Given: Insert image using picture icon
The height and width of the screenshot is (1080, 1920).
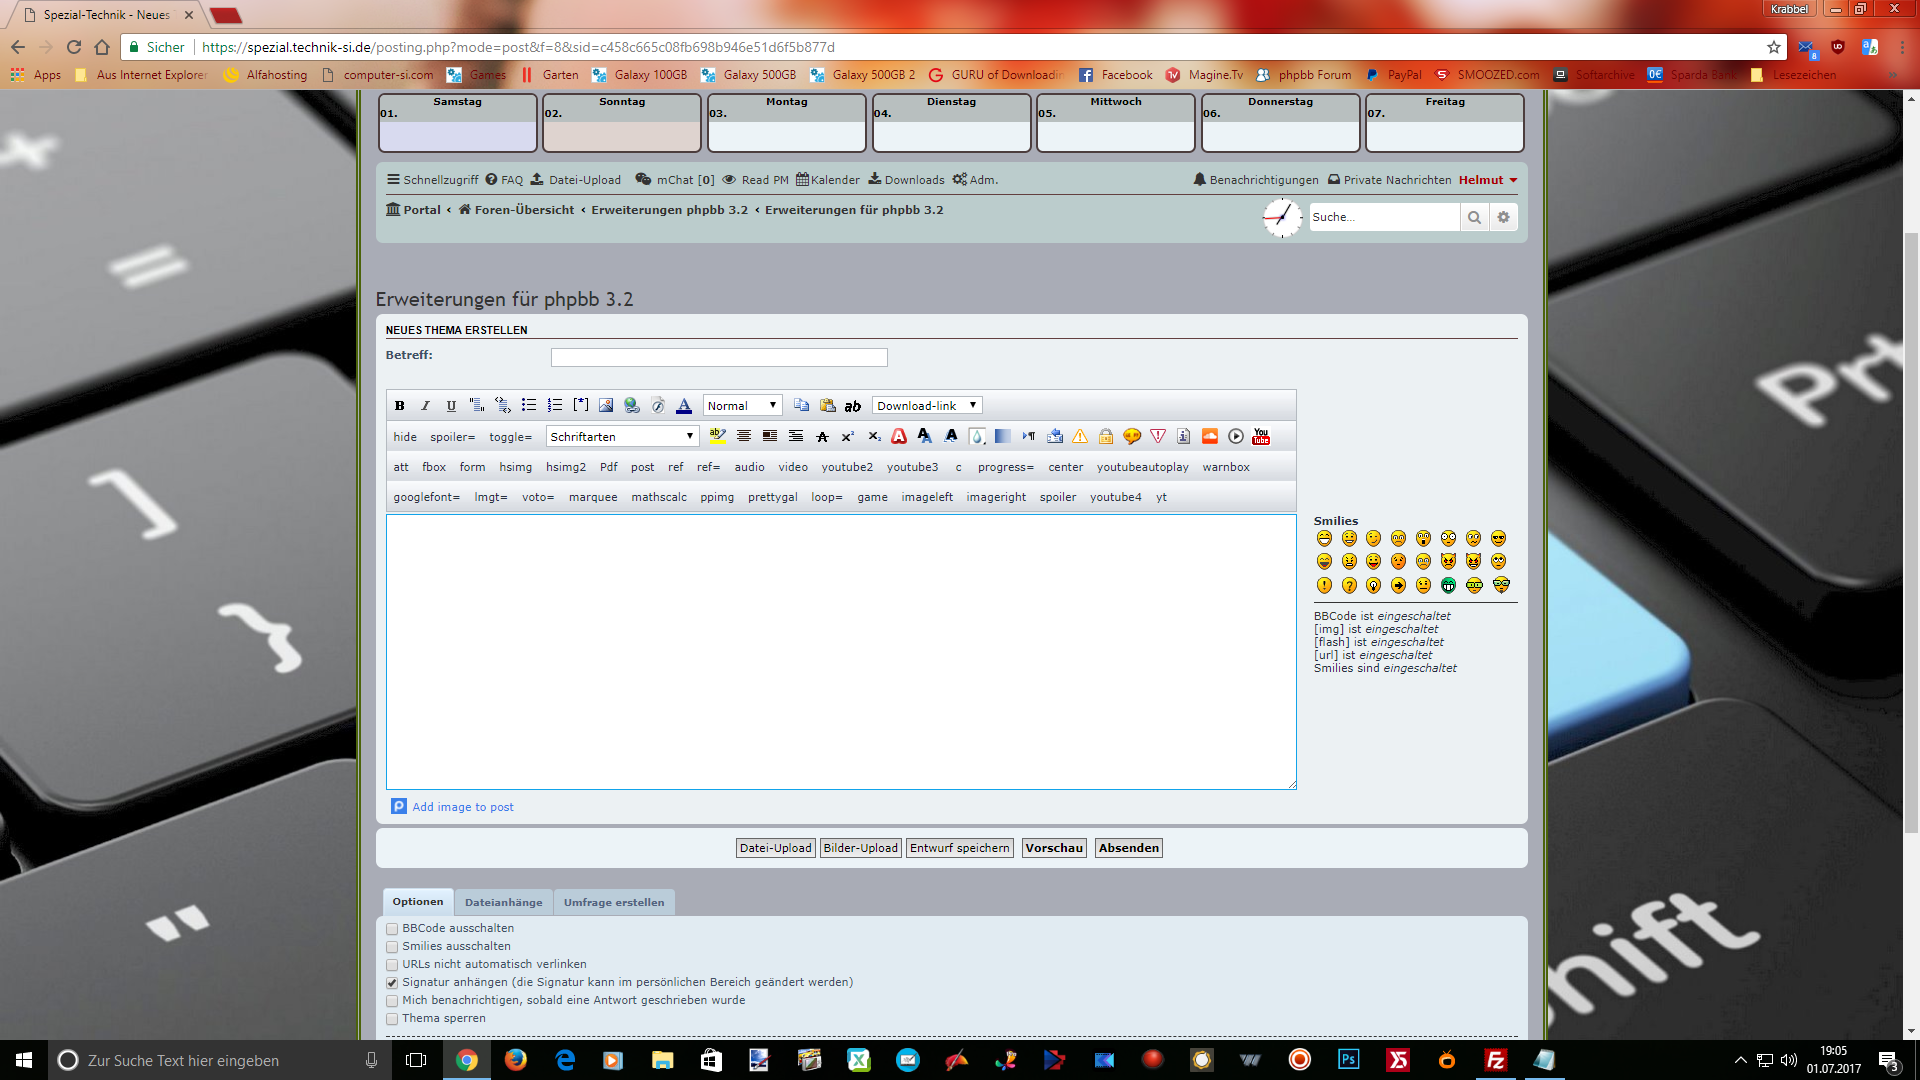Looking at the screenshot, I should coord(606,406).
